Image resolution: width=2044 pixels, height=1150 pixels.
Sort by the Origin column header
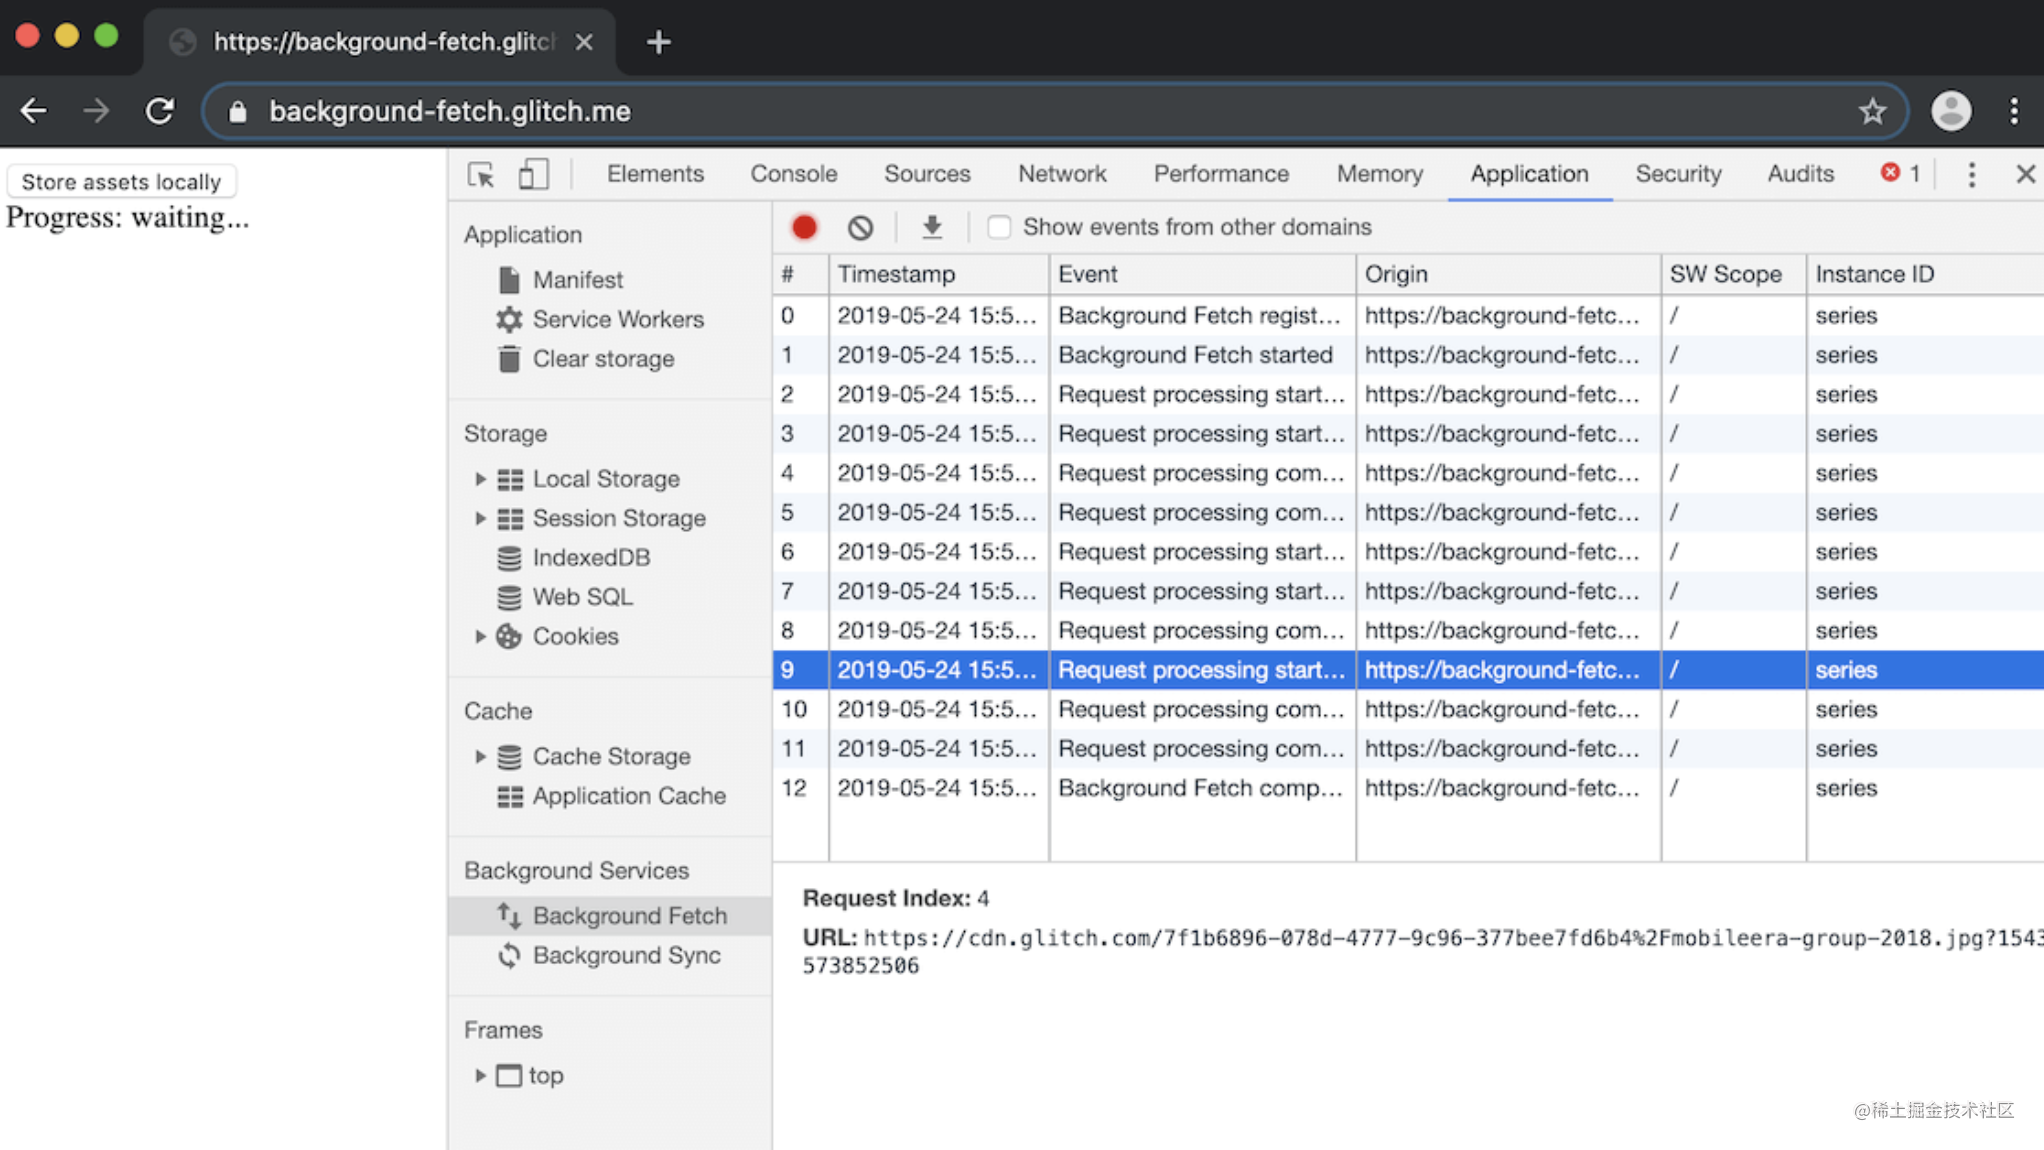(x=1508, y=274)
